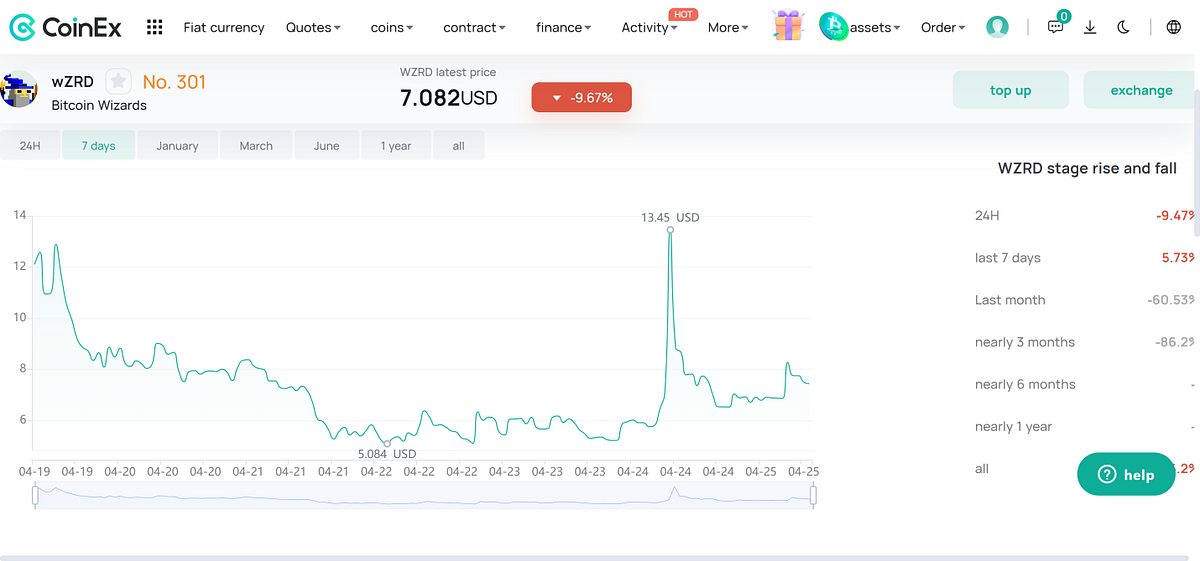Open the messages notification icon

(x=1056, y=27)
